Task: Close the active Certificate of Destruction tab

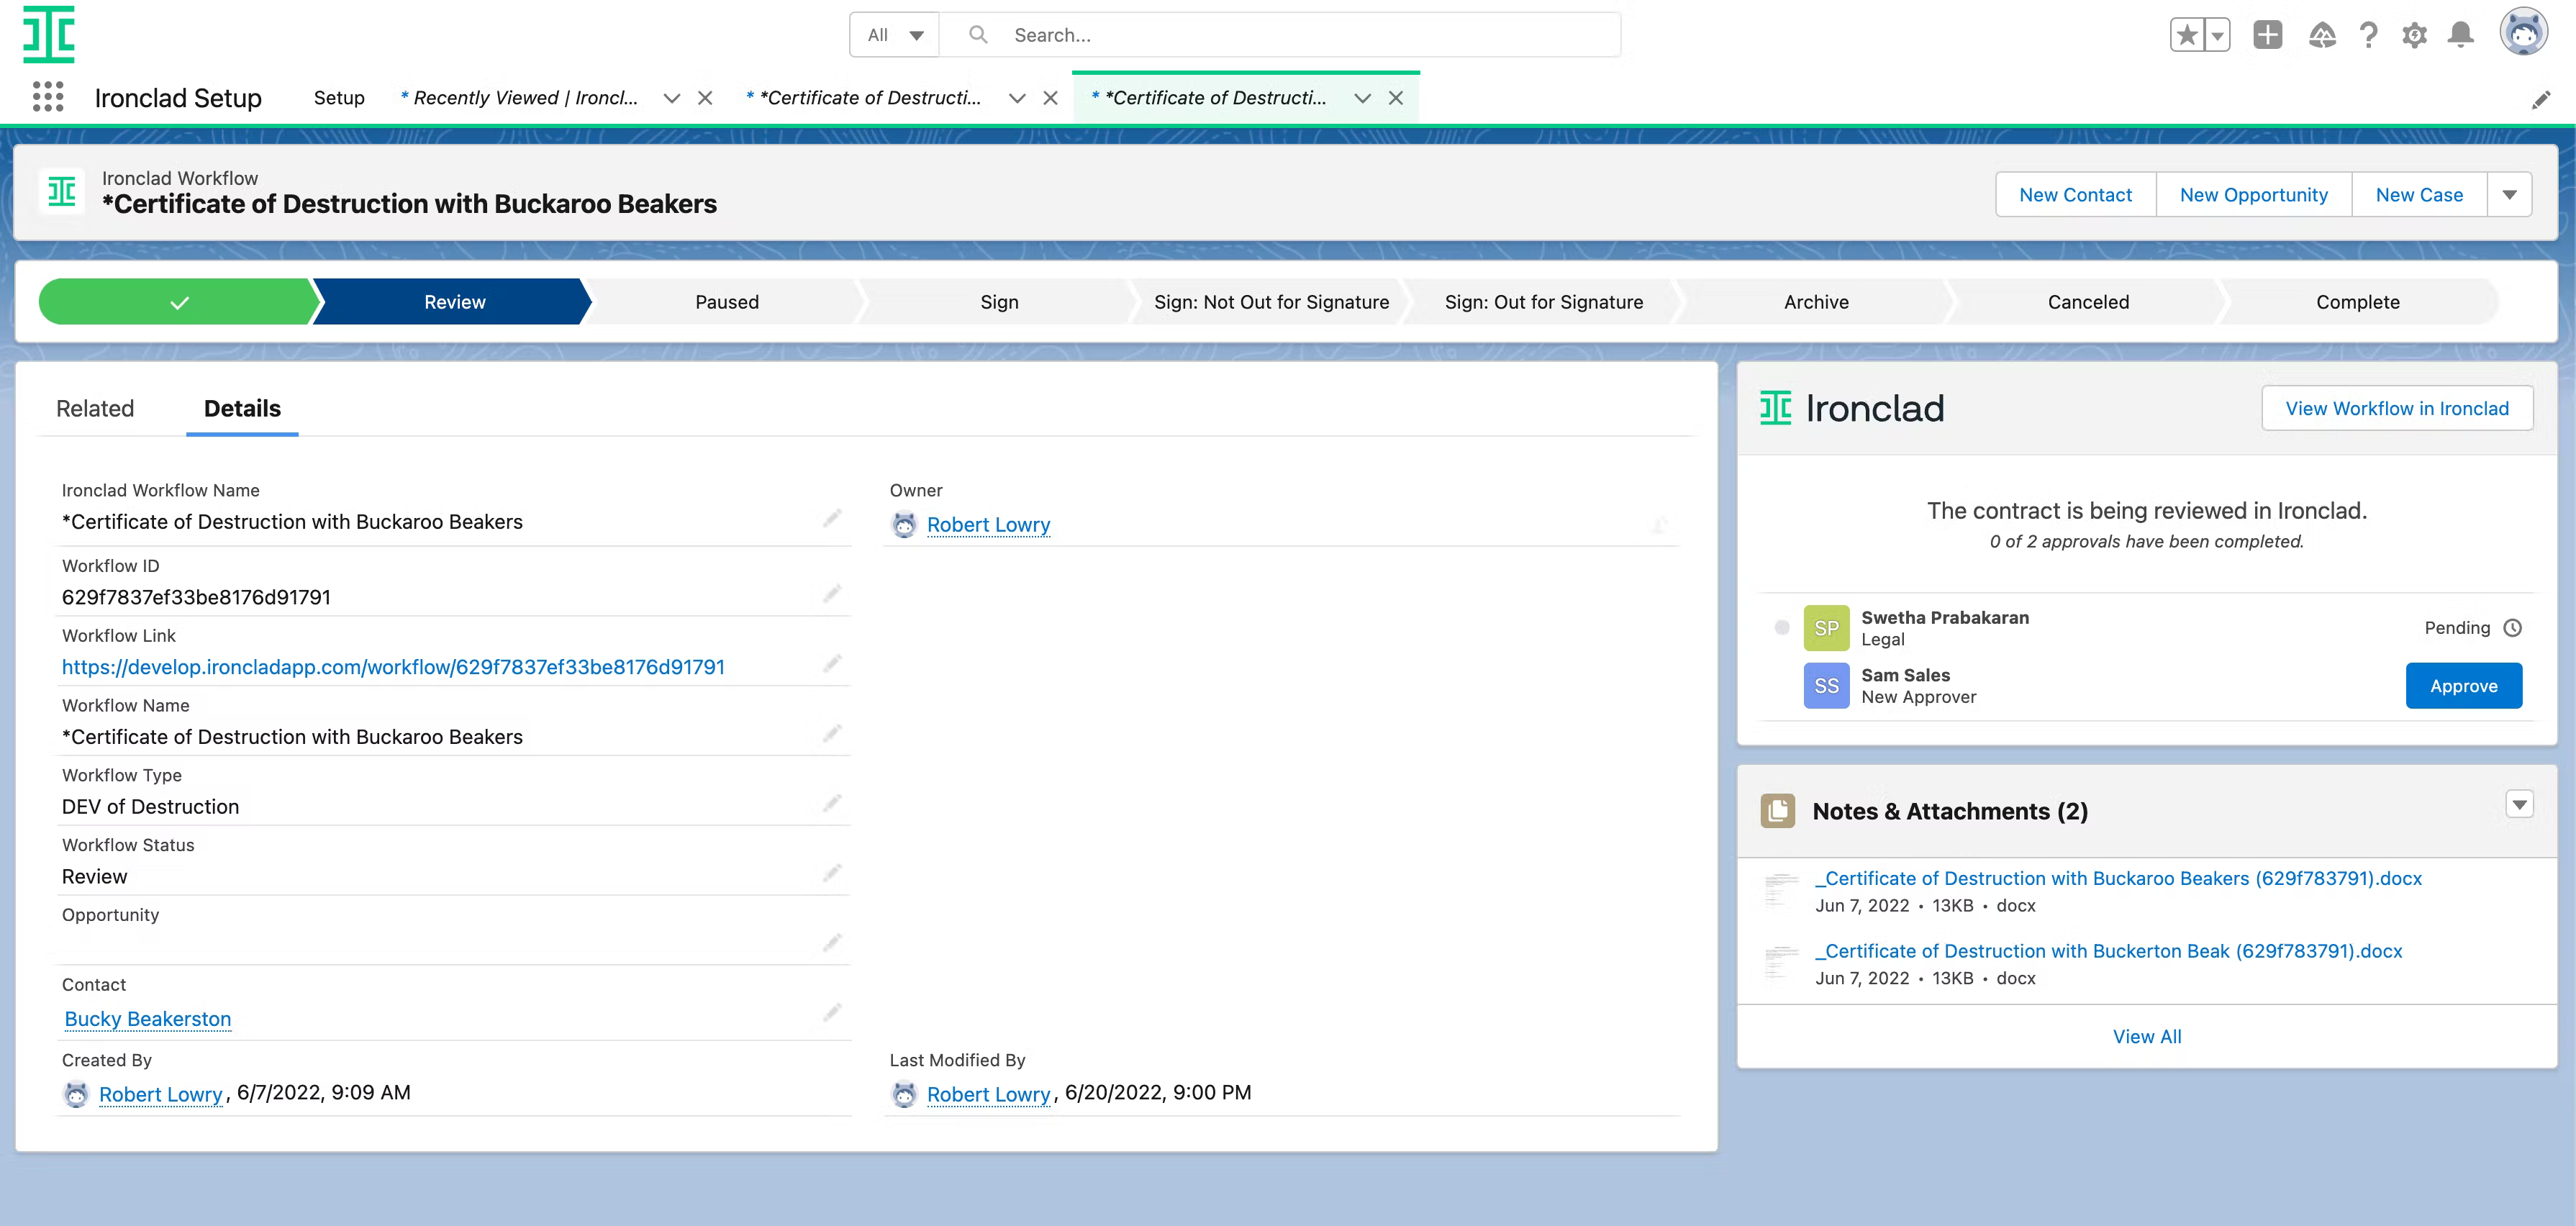Action: [x=1395, y=98]
